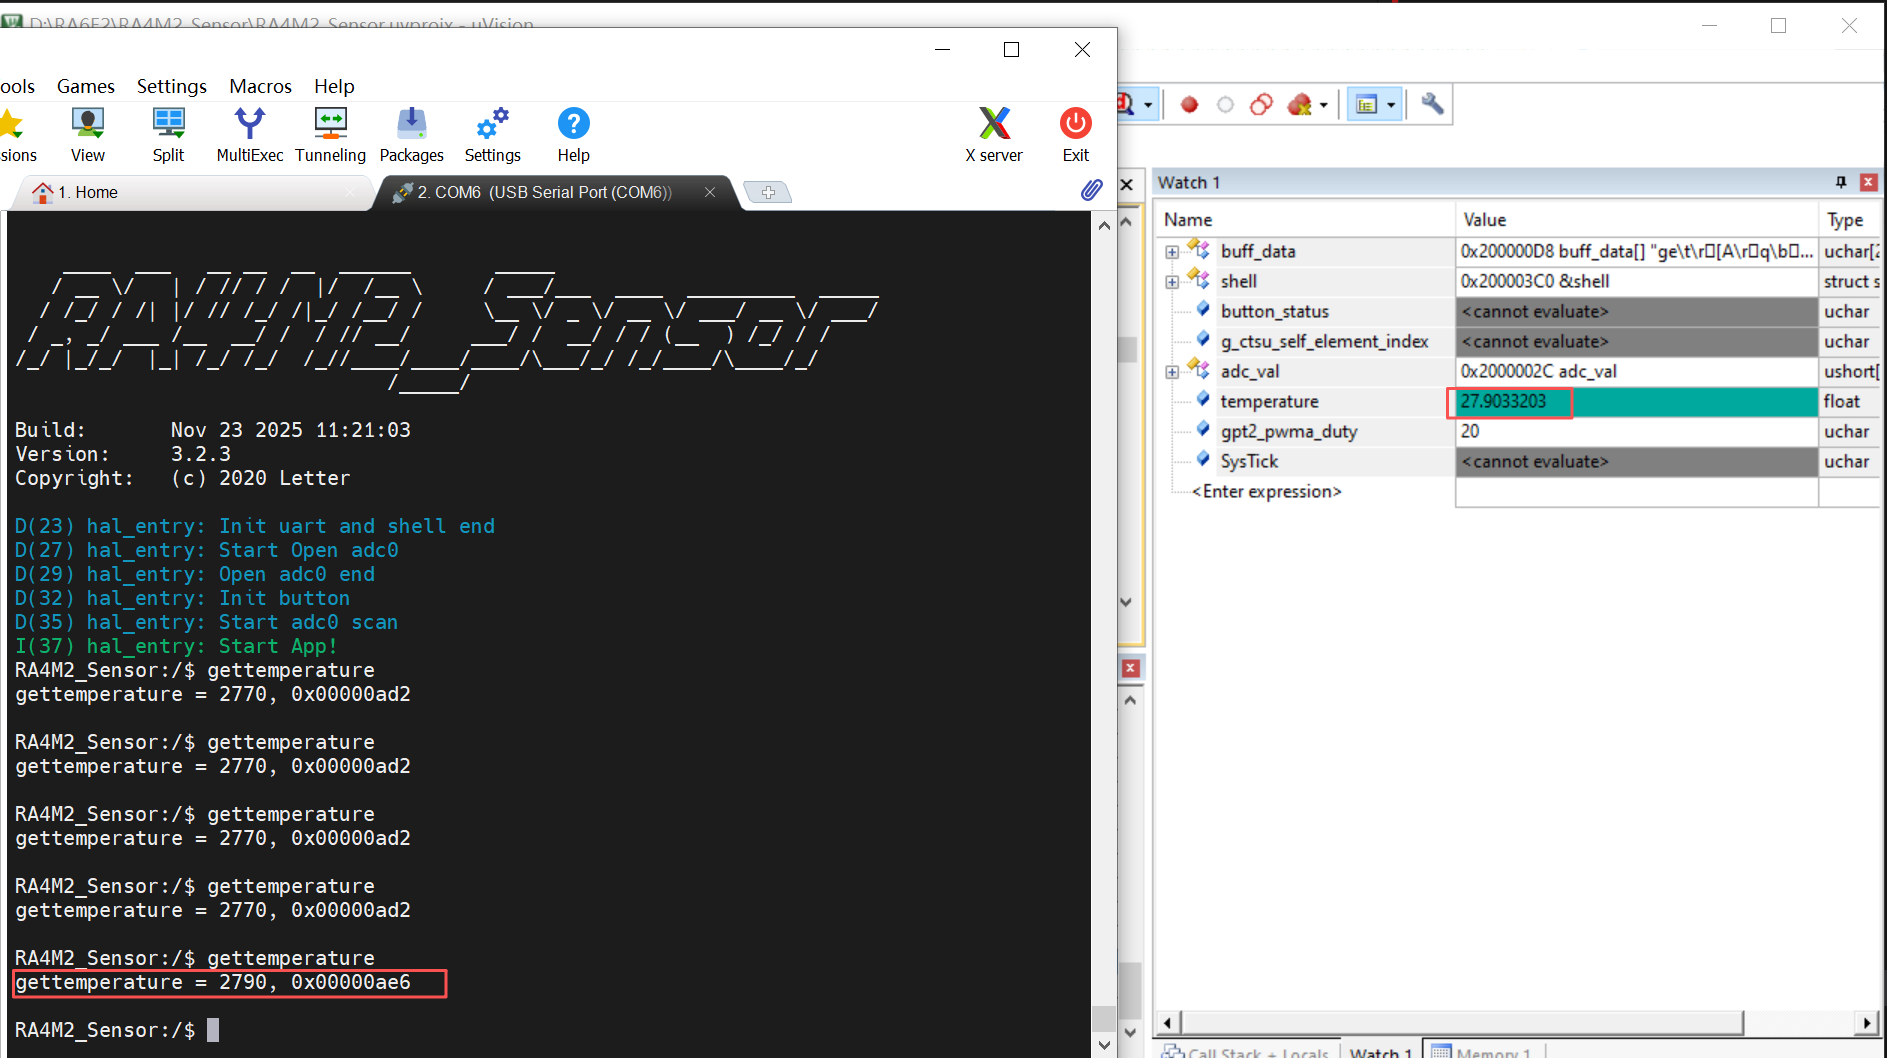The image size is (1887, 1058).
Task: Select the COM6 USB Serial Port tab
Action: point(544,192)
